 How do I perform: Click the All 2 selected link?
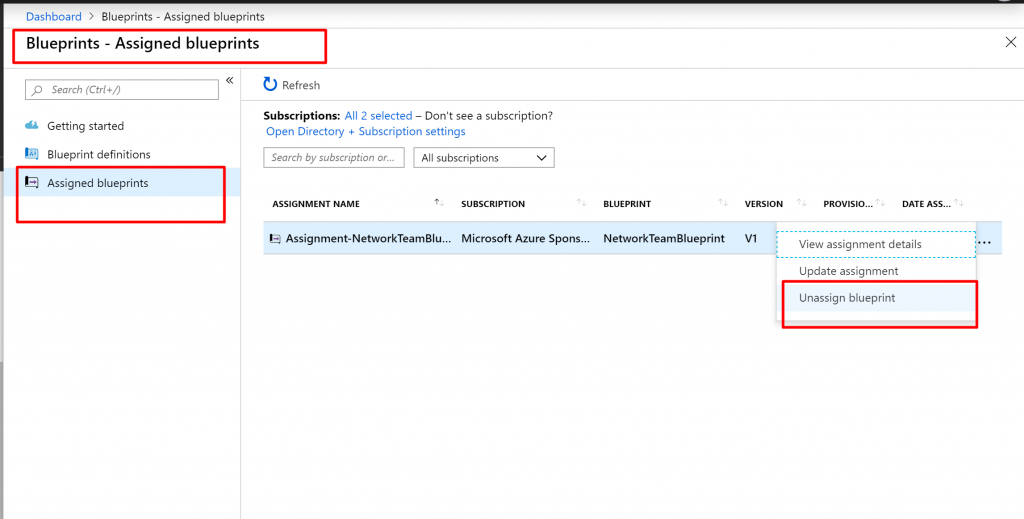tap(378, 116)
